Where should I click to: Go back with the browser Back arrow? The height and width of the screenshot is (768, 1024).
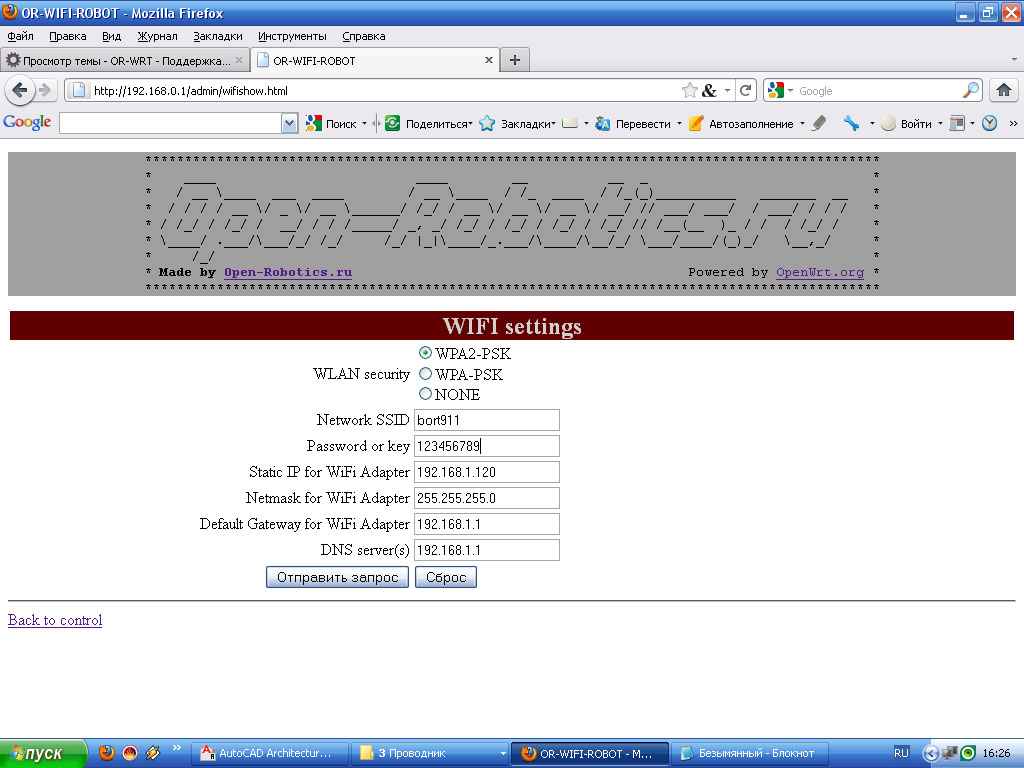tap(20, 90)
